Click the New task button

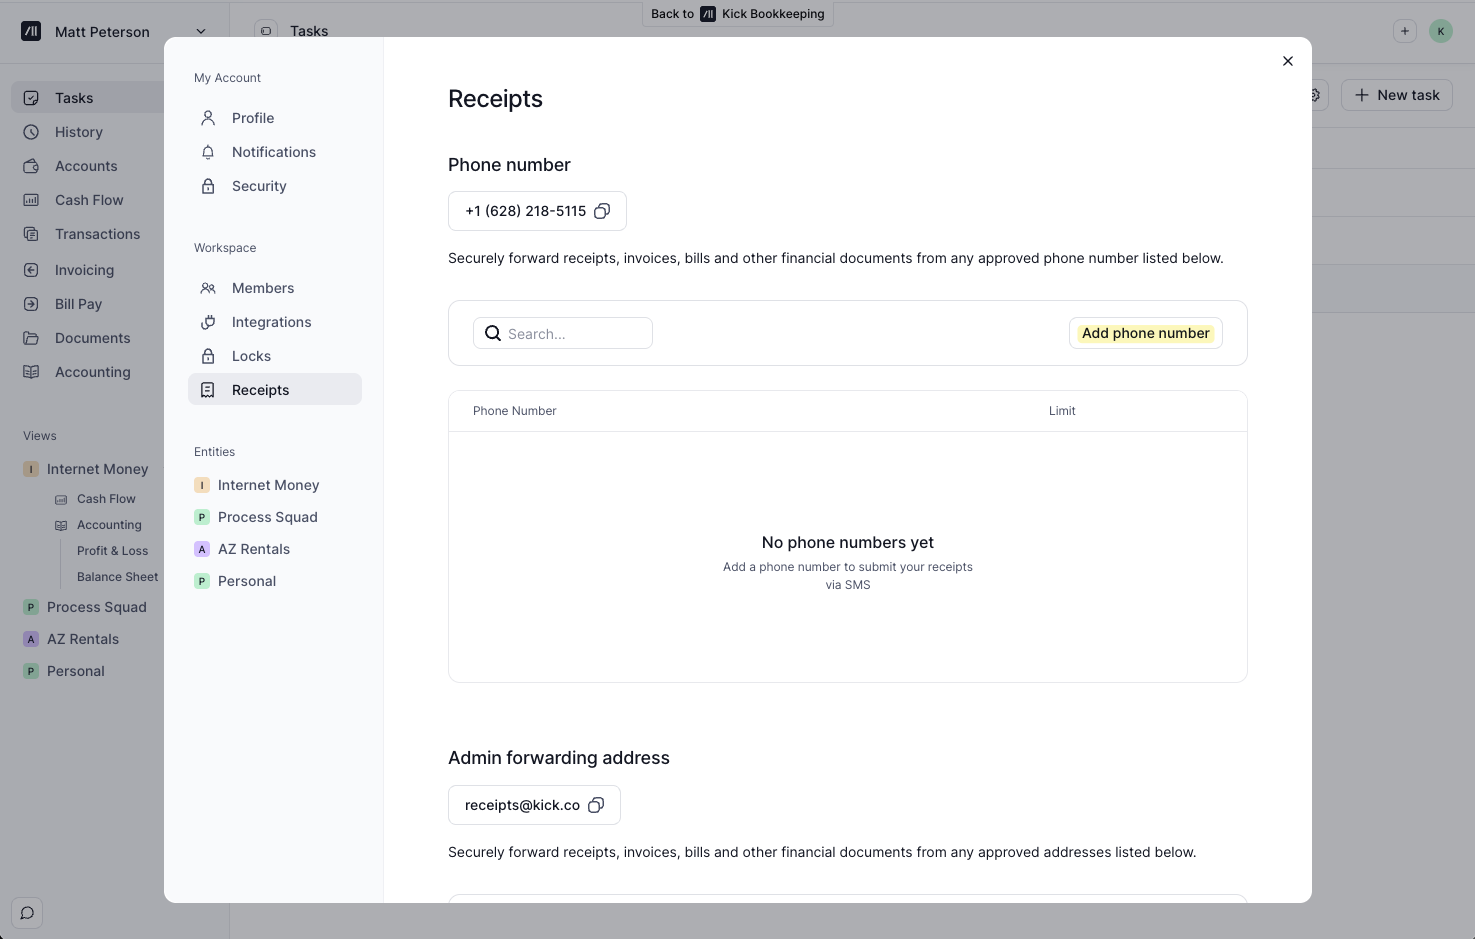point(1396,95)
